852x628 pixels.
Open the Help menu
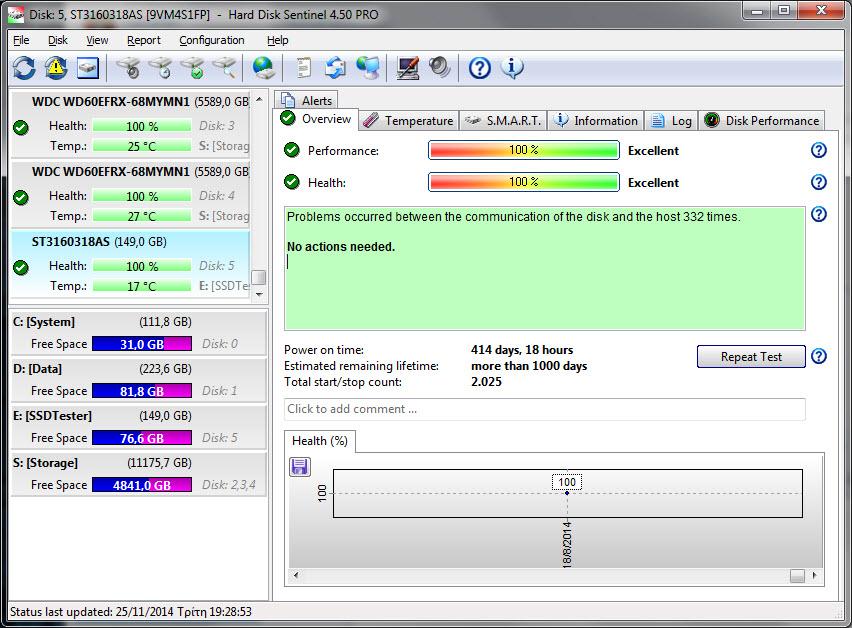(x=278, y=40)
